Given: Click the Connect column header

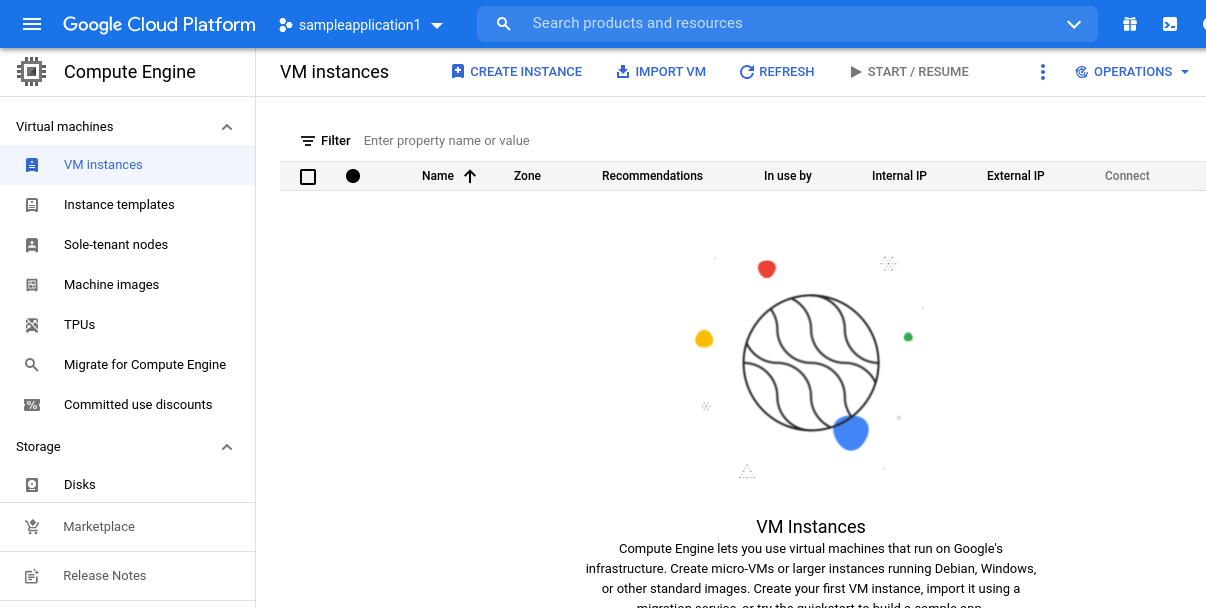Looking at the screenshot, I should click(1127, 176).
